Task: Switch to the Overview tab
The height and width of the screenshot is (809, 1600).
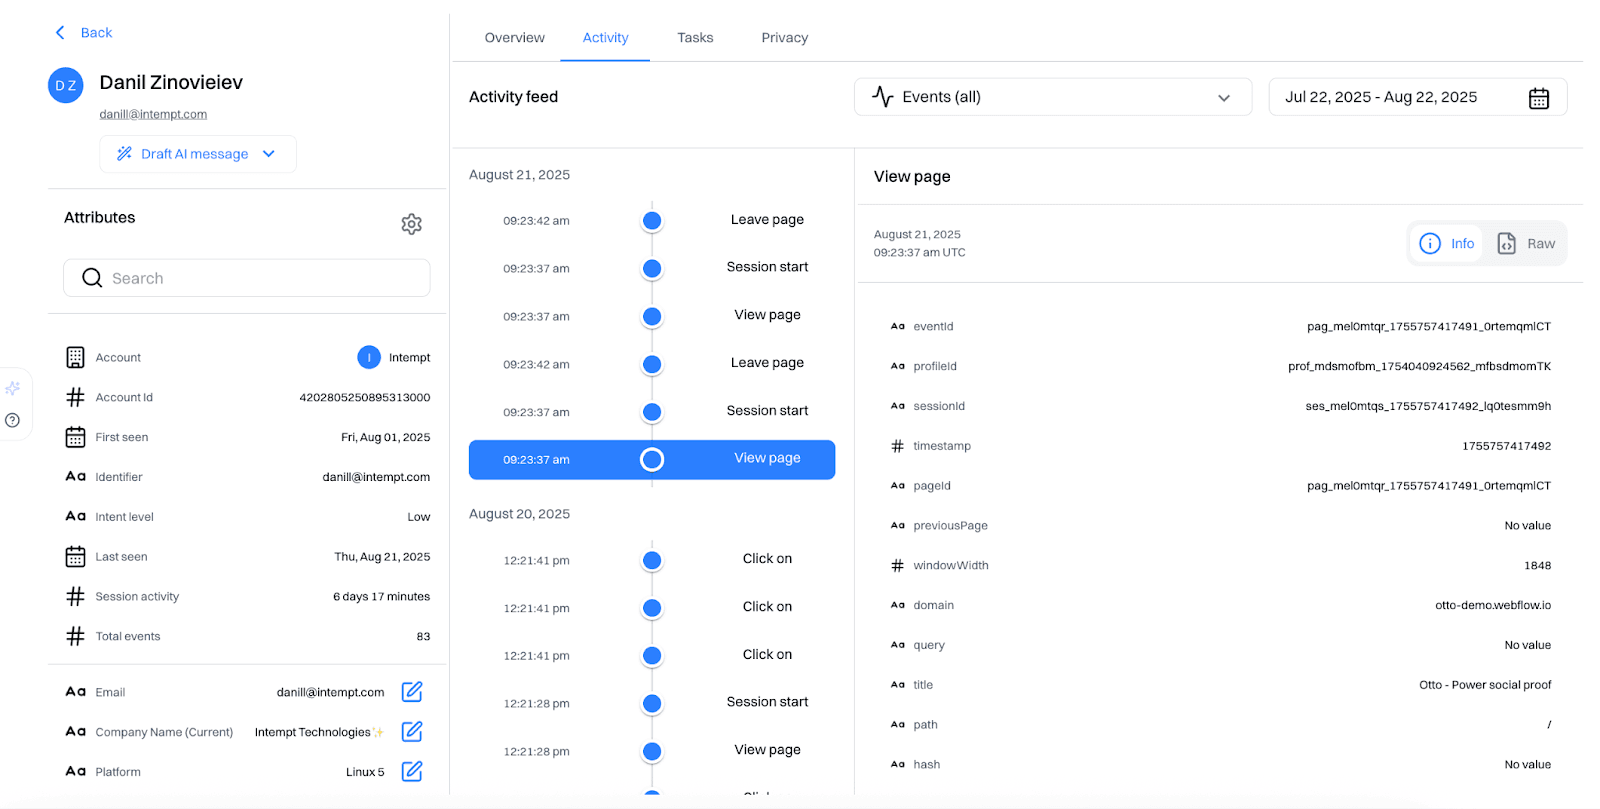Action: [x=514, y=38]
